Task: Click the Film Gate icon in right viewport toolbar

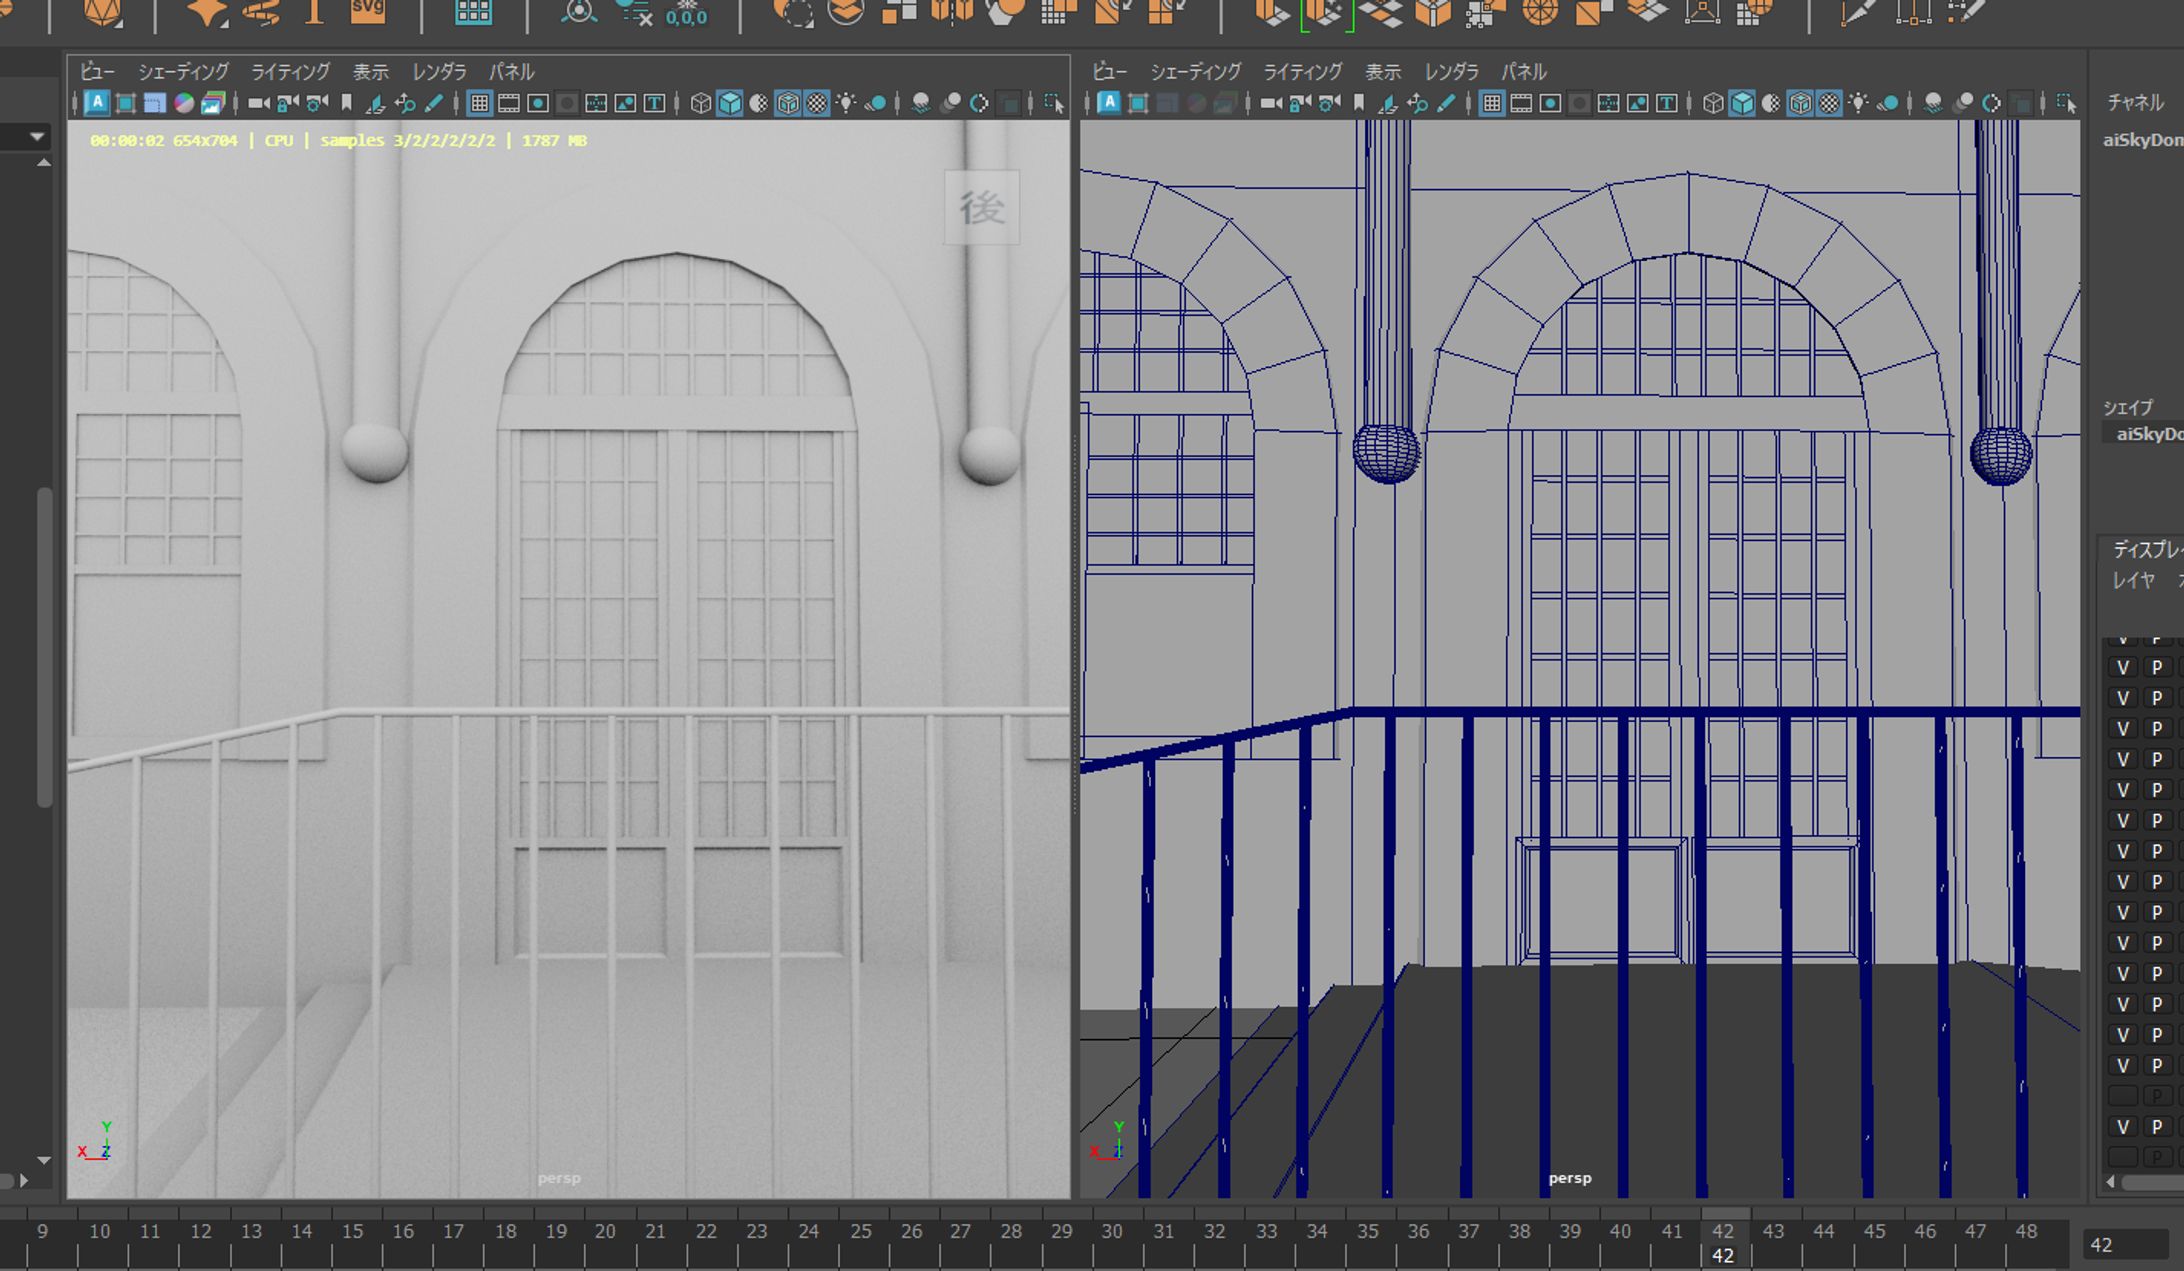Action: [x=1521, y=103]
